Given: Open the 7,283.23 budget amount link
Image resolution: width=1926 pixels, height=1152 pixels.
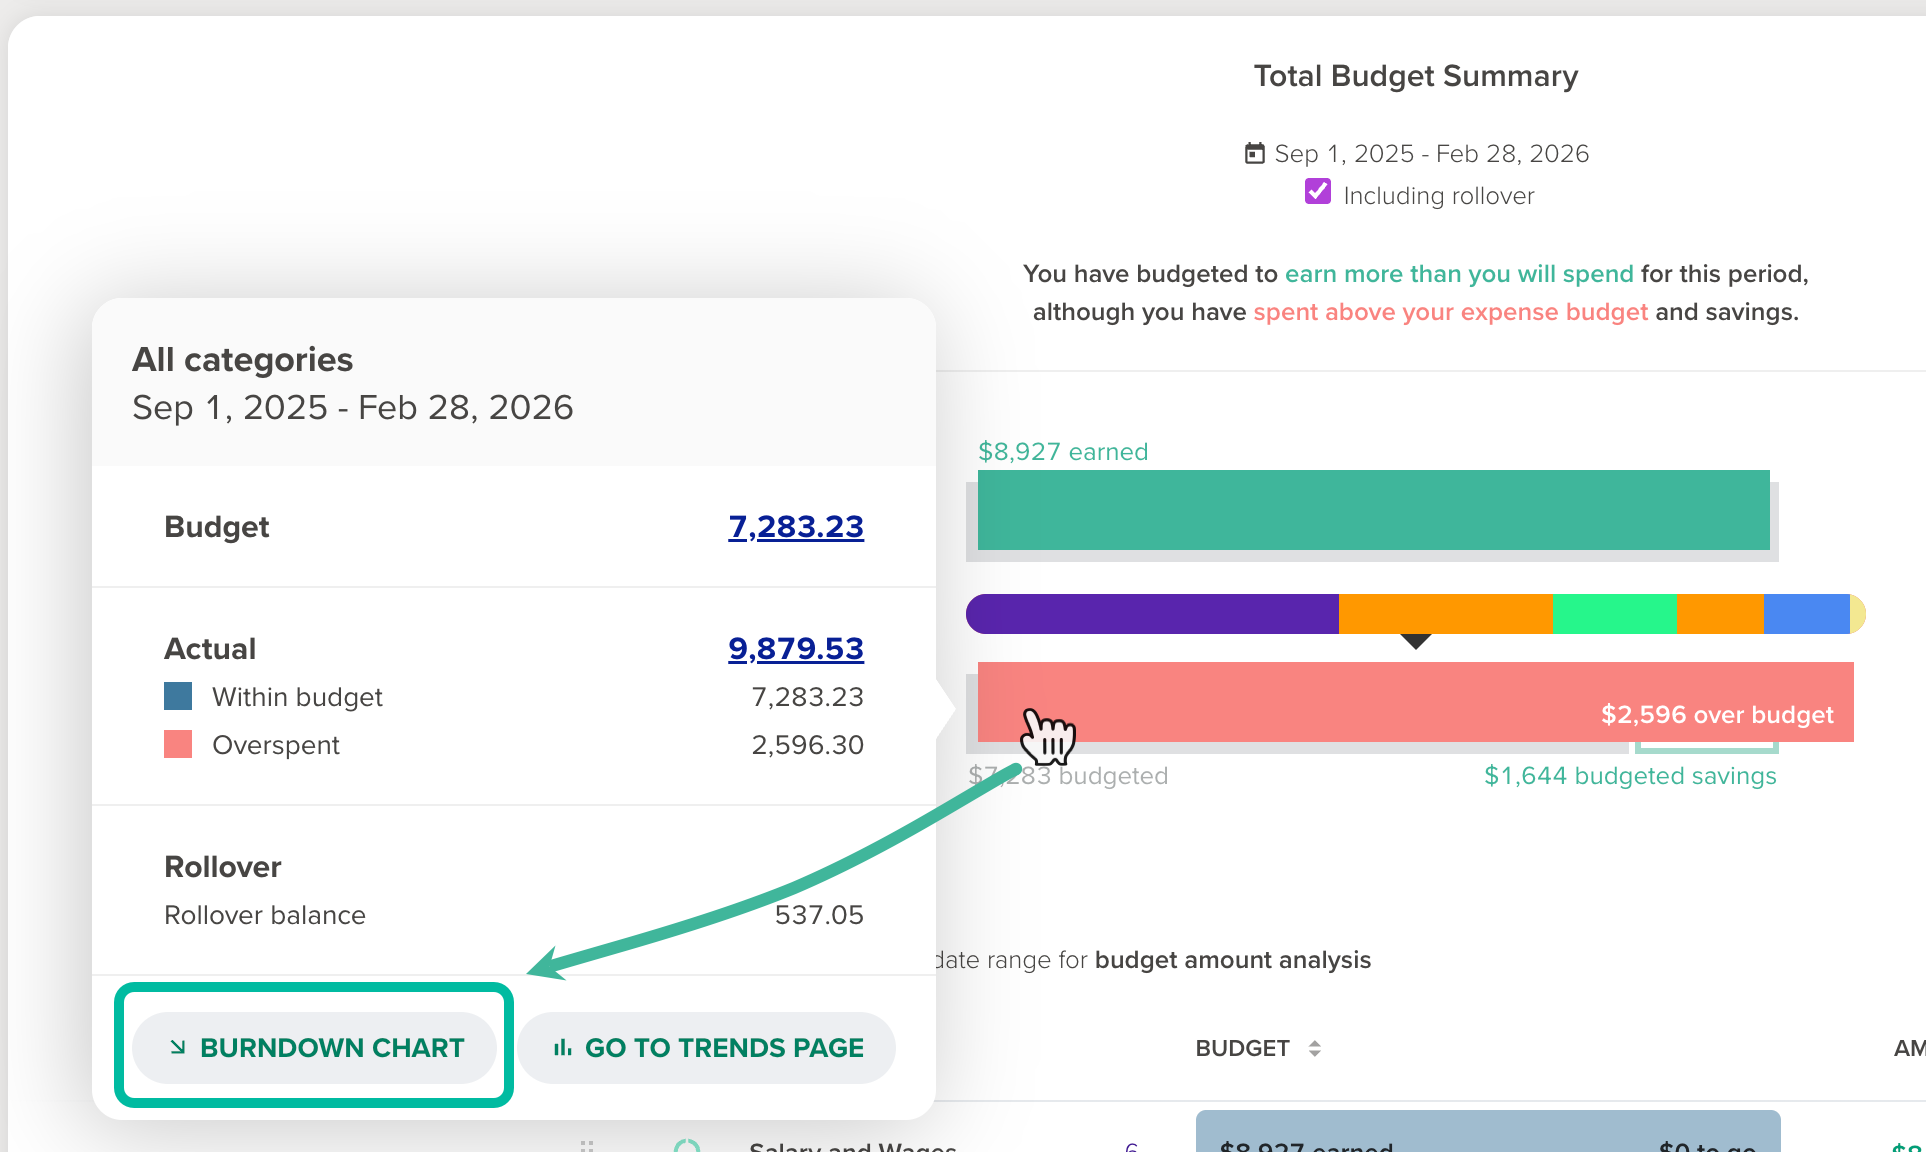Looking at the screenshot, I should [x=795, y=526].
